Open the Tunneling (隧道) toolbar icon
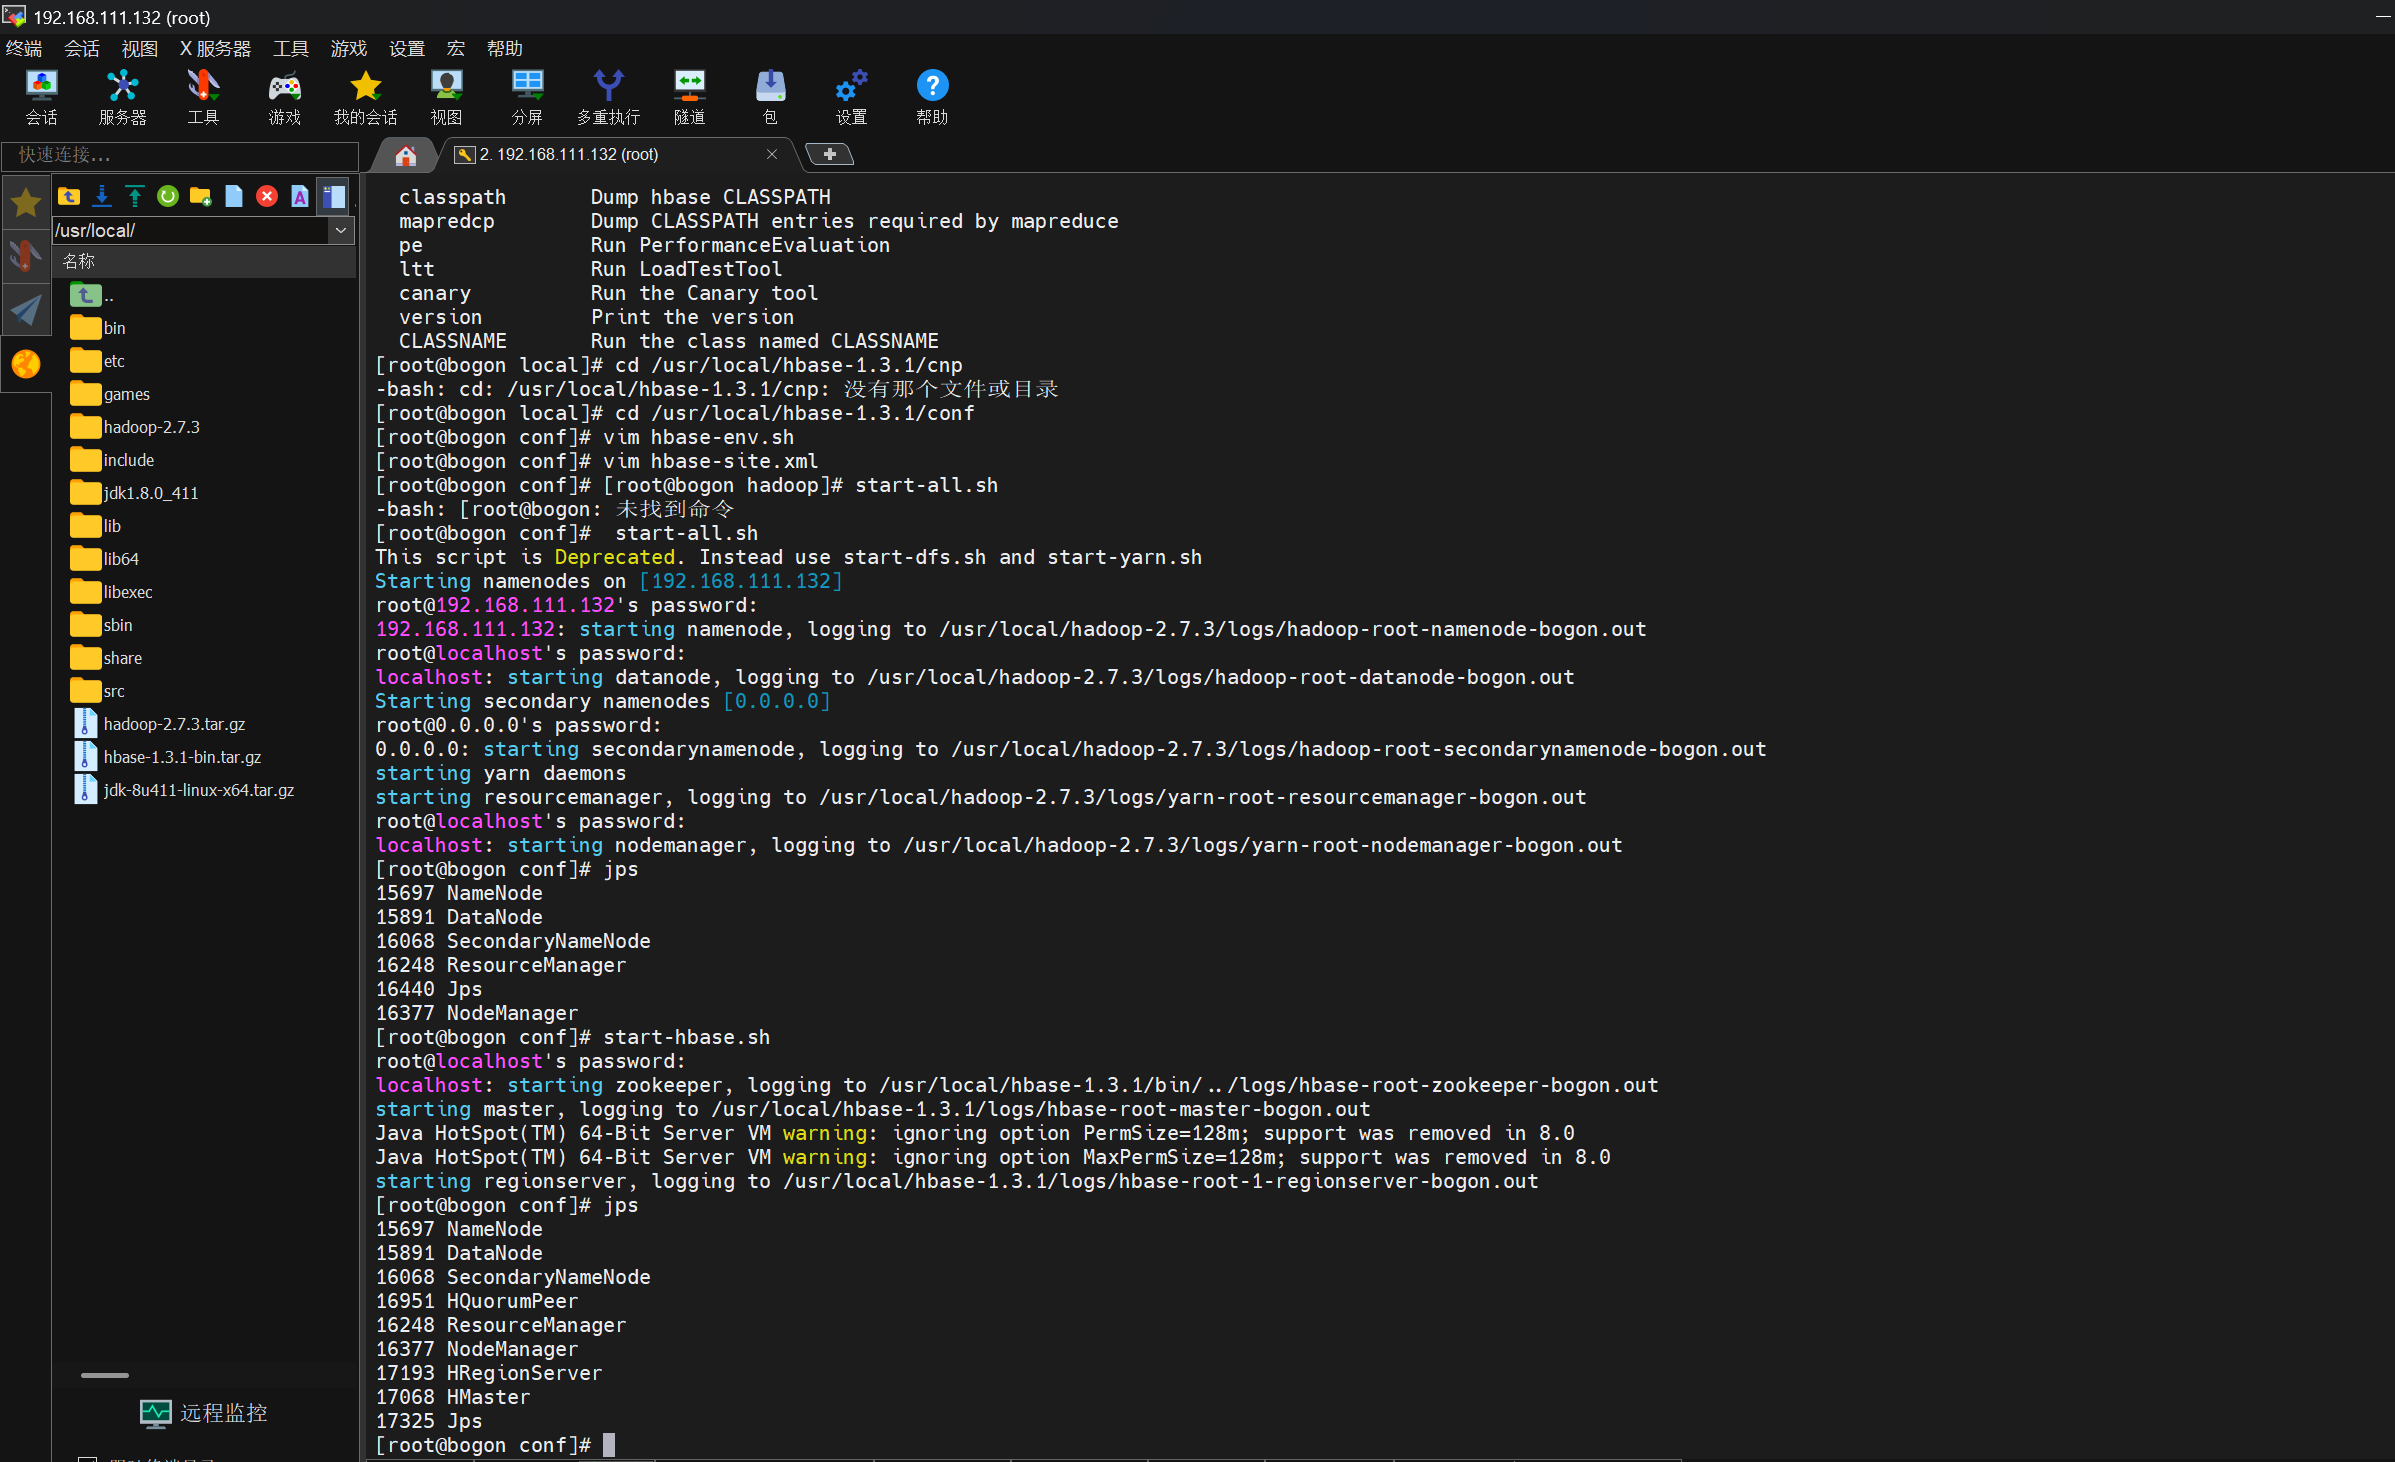Image resolution: width=2395 pixels, height=1462 pixels. pos(689,97)
